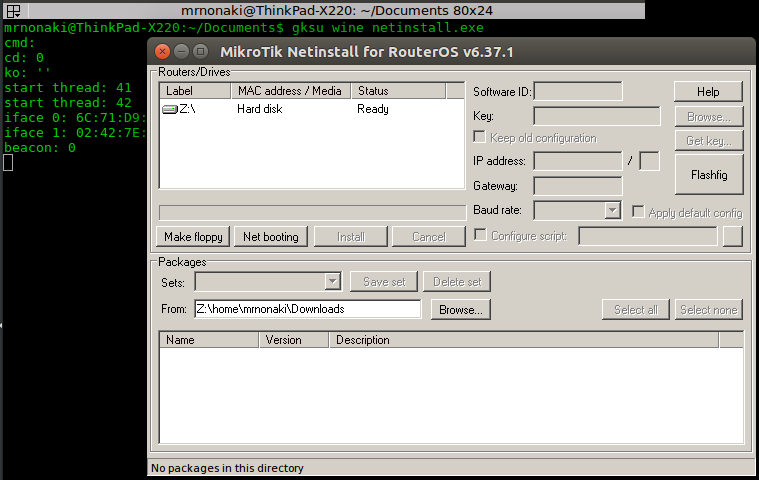Click MAC address / Media column header
The image size is (759, 480).
(290, 91)
